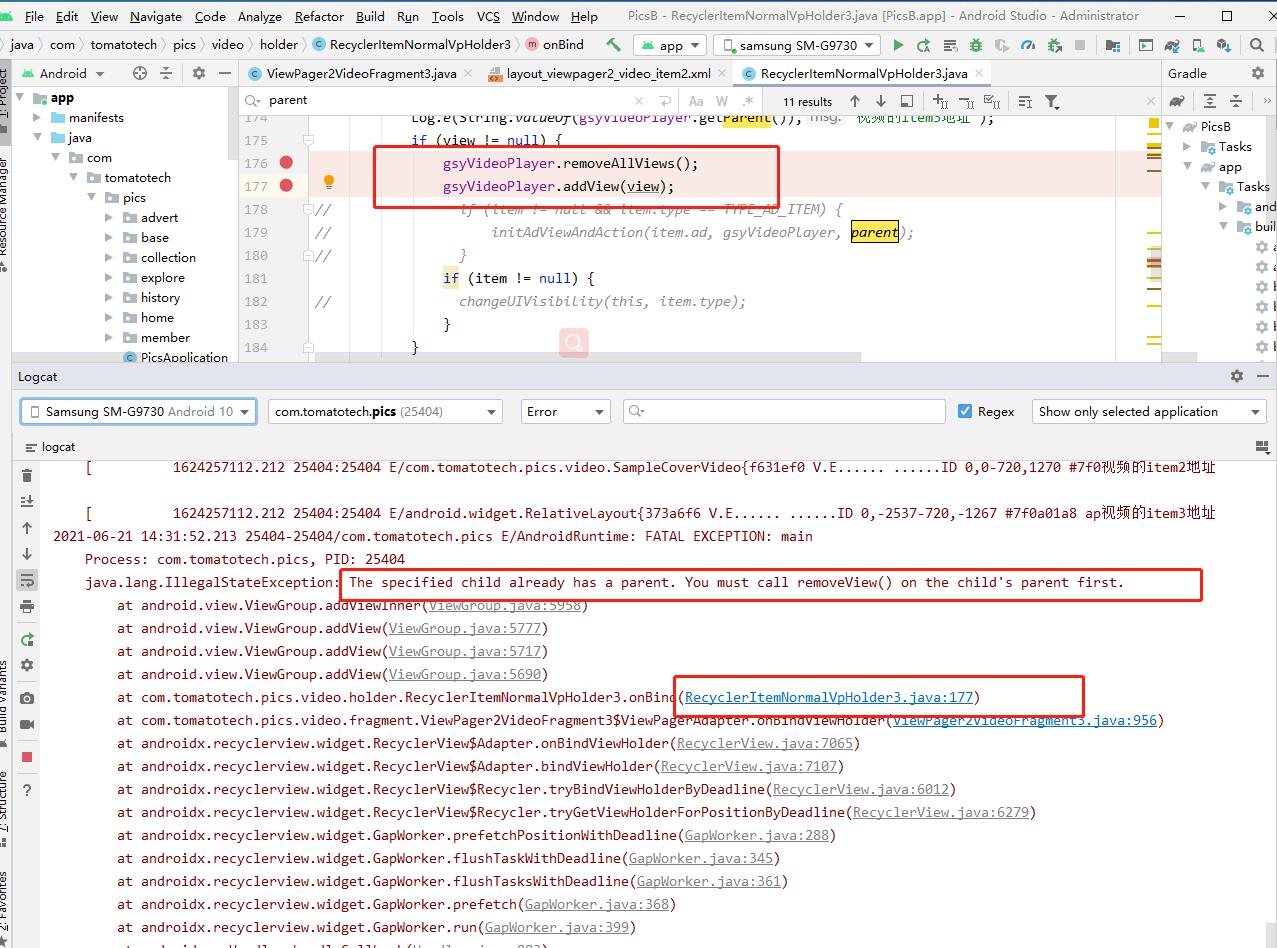Run the app with green play button

tap(898, 45)
